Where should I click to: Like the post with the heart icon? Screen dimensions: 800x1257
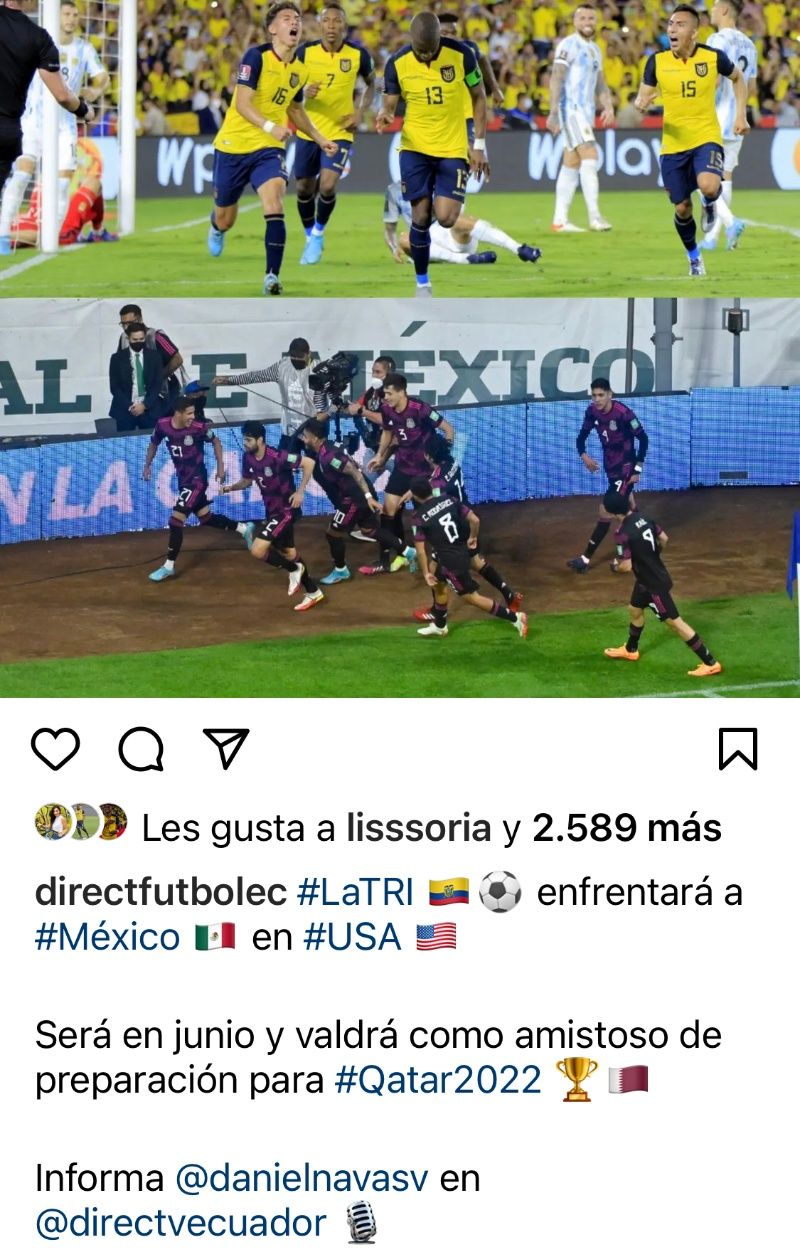coord(55,749)
